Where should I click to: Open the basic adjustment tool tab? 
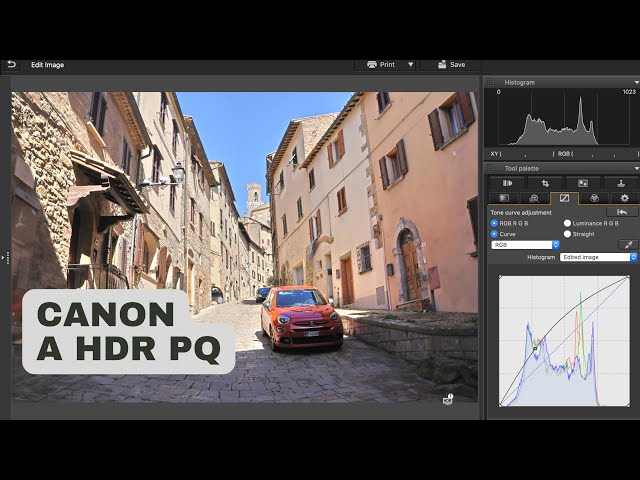click(x=504, y=198)
